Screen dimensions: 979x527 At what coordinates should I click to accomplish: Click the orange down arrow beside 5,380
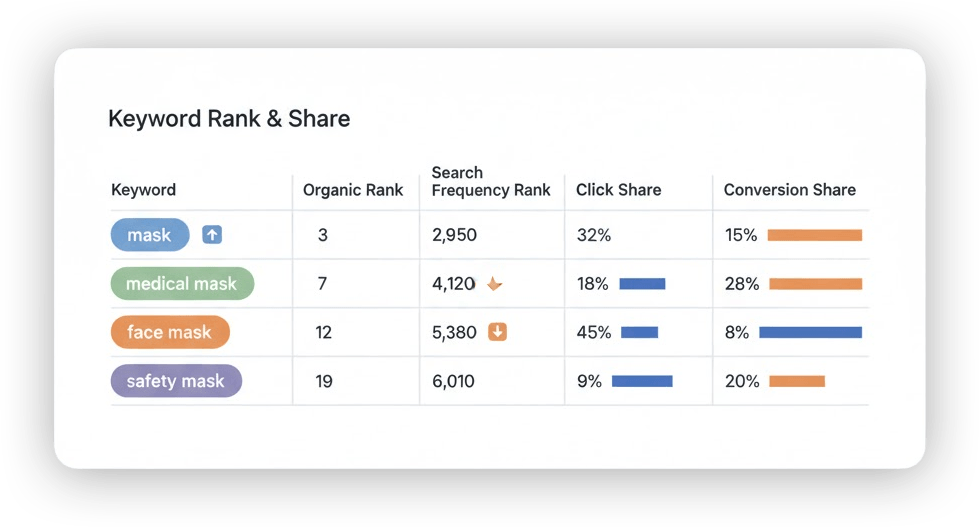497,332
